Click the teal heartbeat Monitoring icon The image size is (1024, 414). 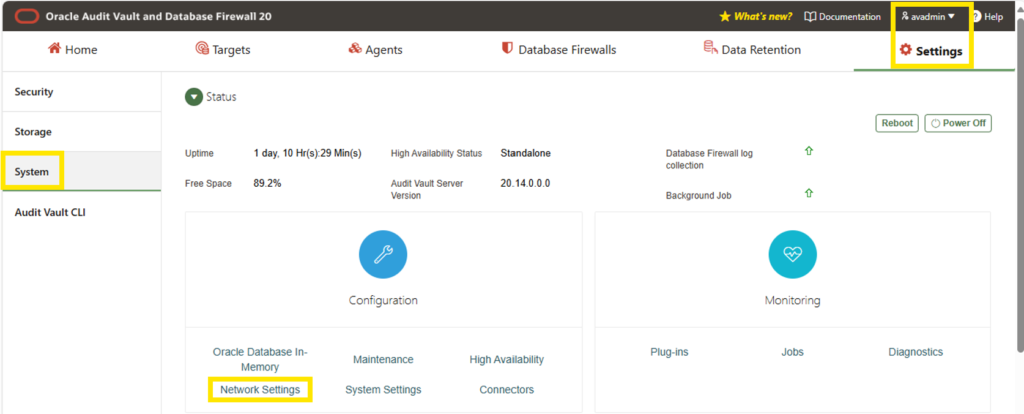(x=792, y=254)
